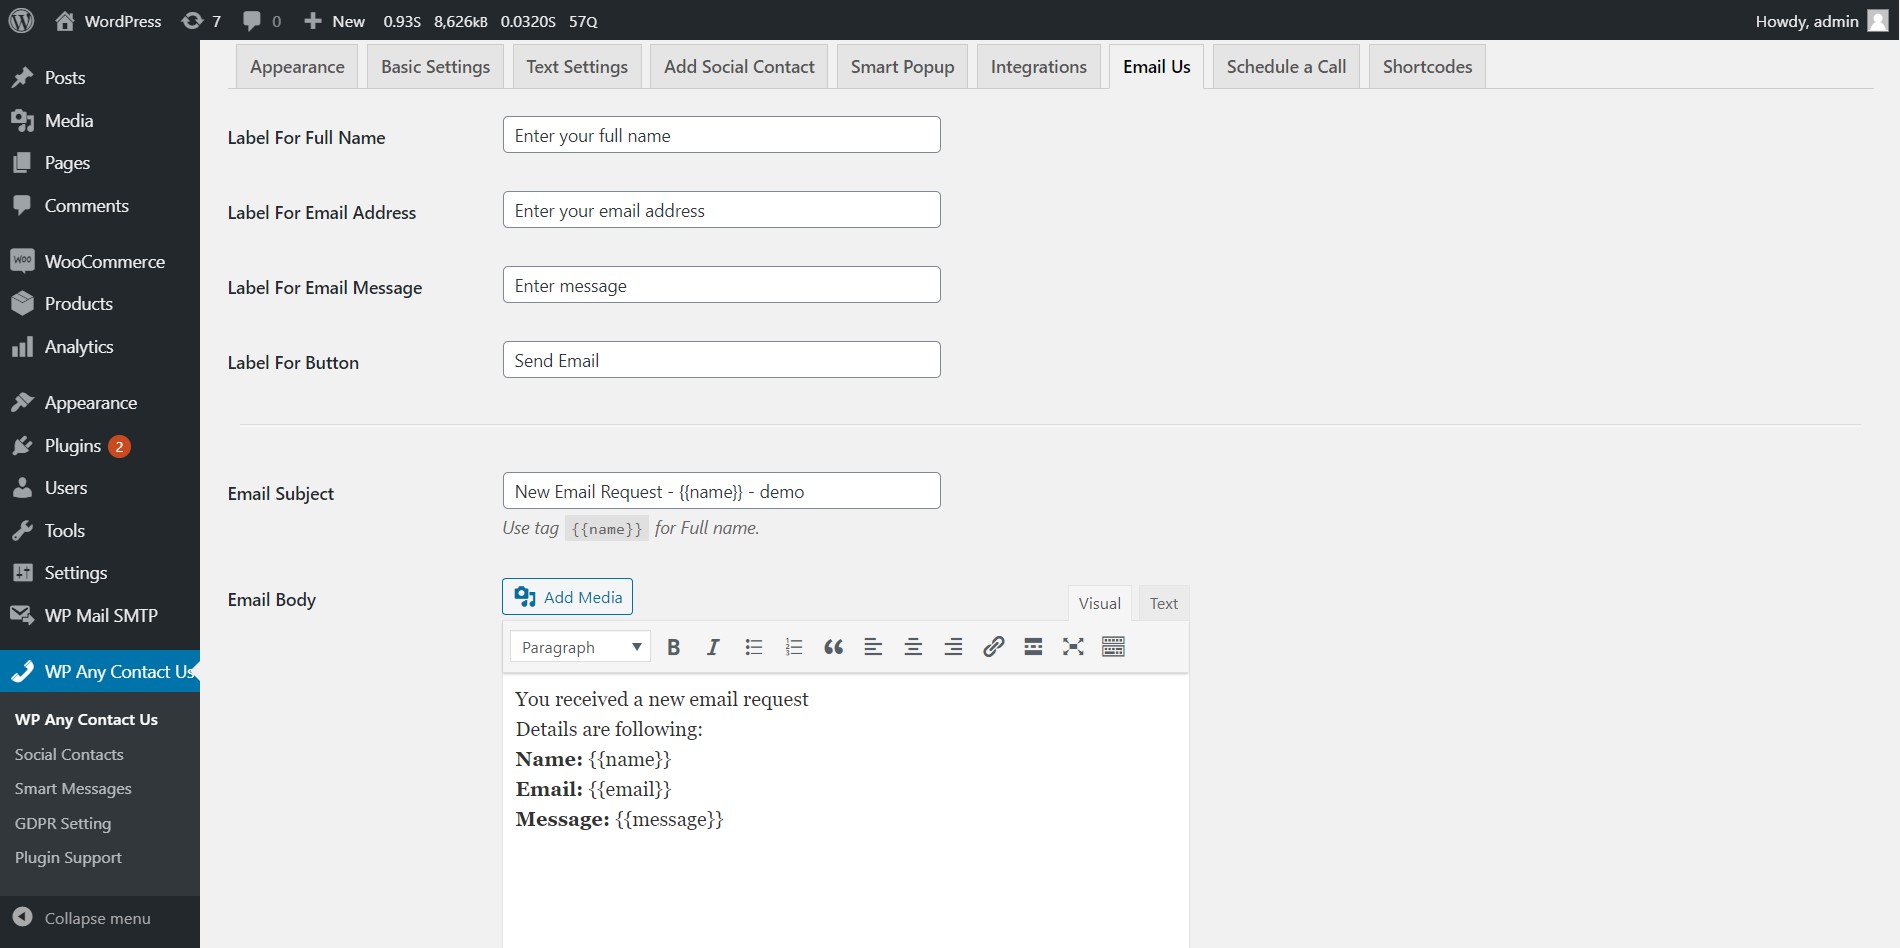Switch editor to Visual mode
The width and height of the screenshot is (1900, 948).
(1099, 604)
